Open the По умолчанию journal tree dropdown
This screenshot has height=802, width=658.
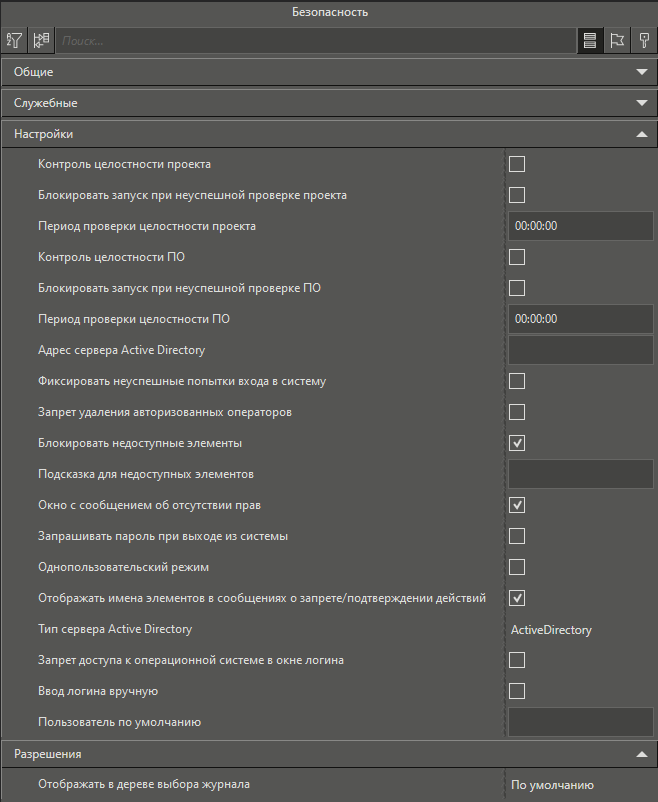580,785
